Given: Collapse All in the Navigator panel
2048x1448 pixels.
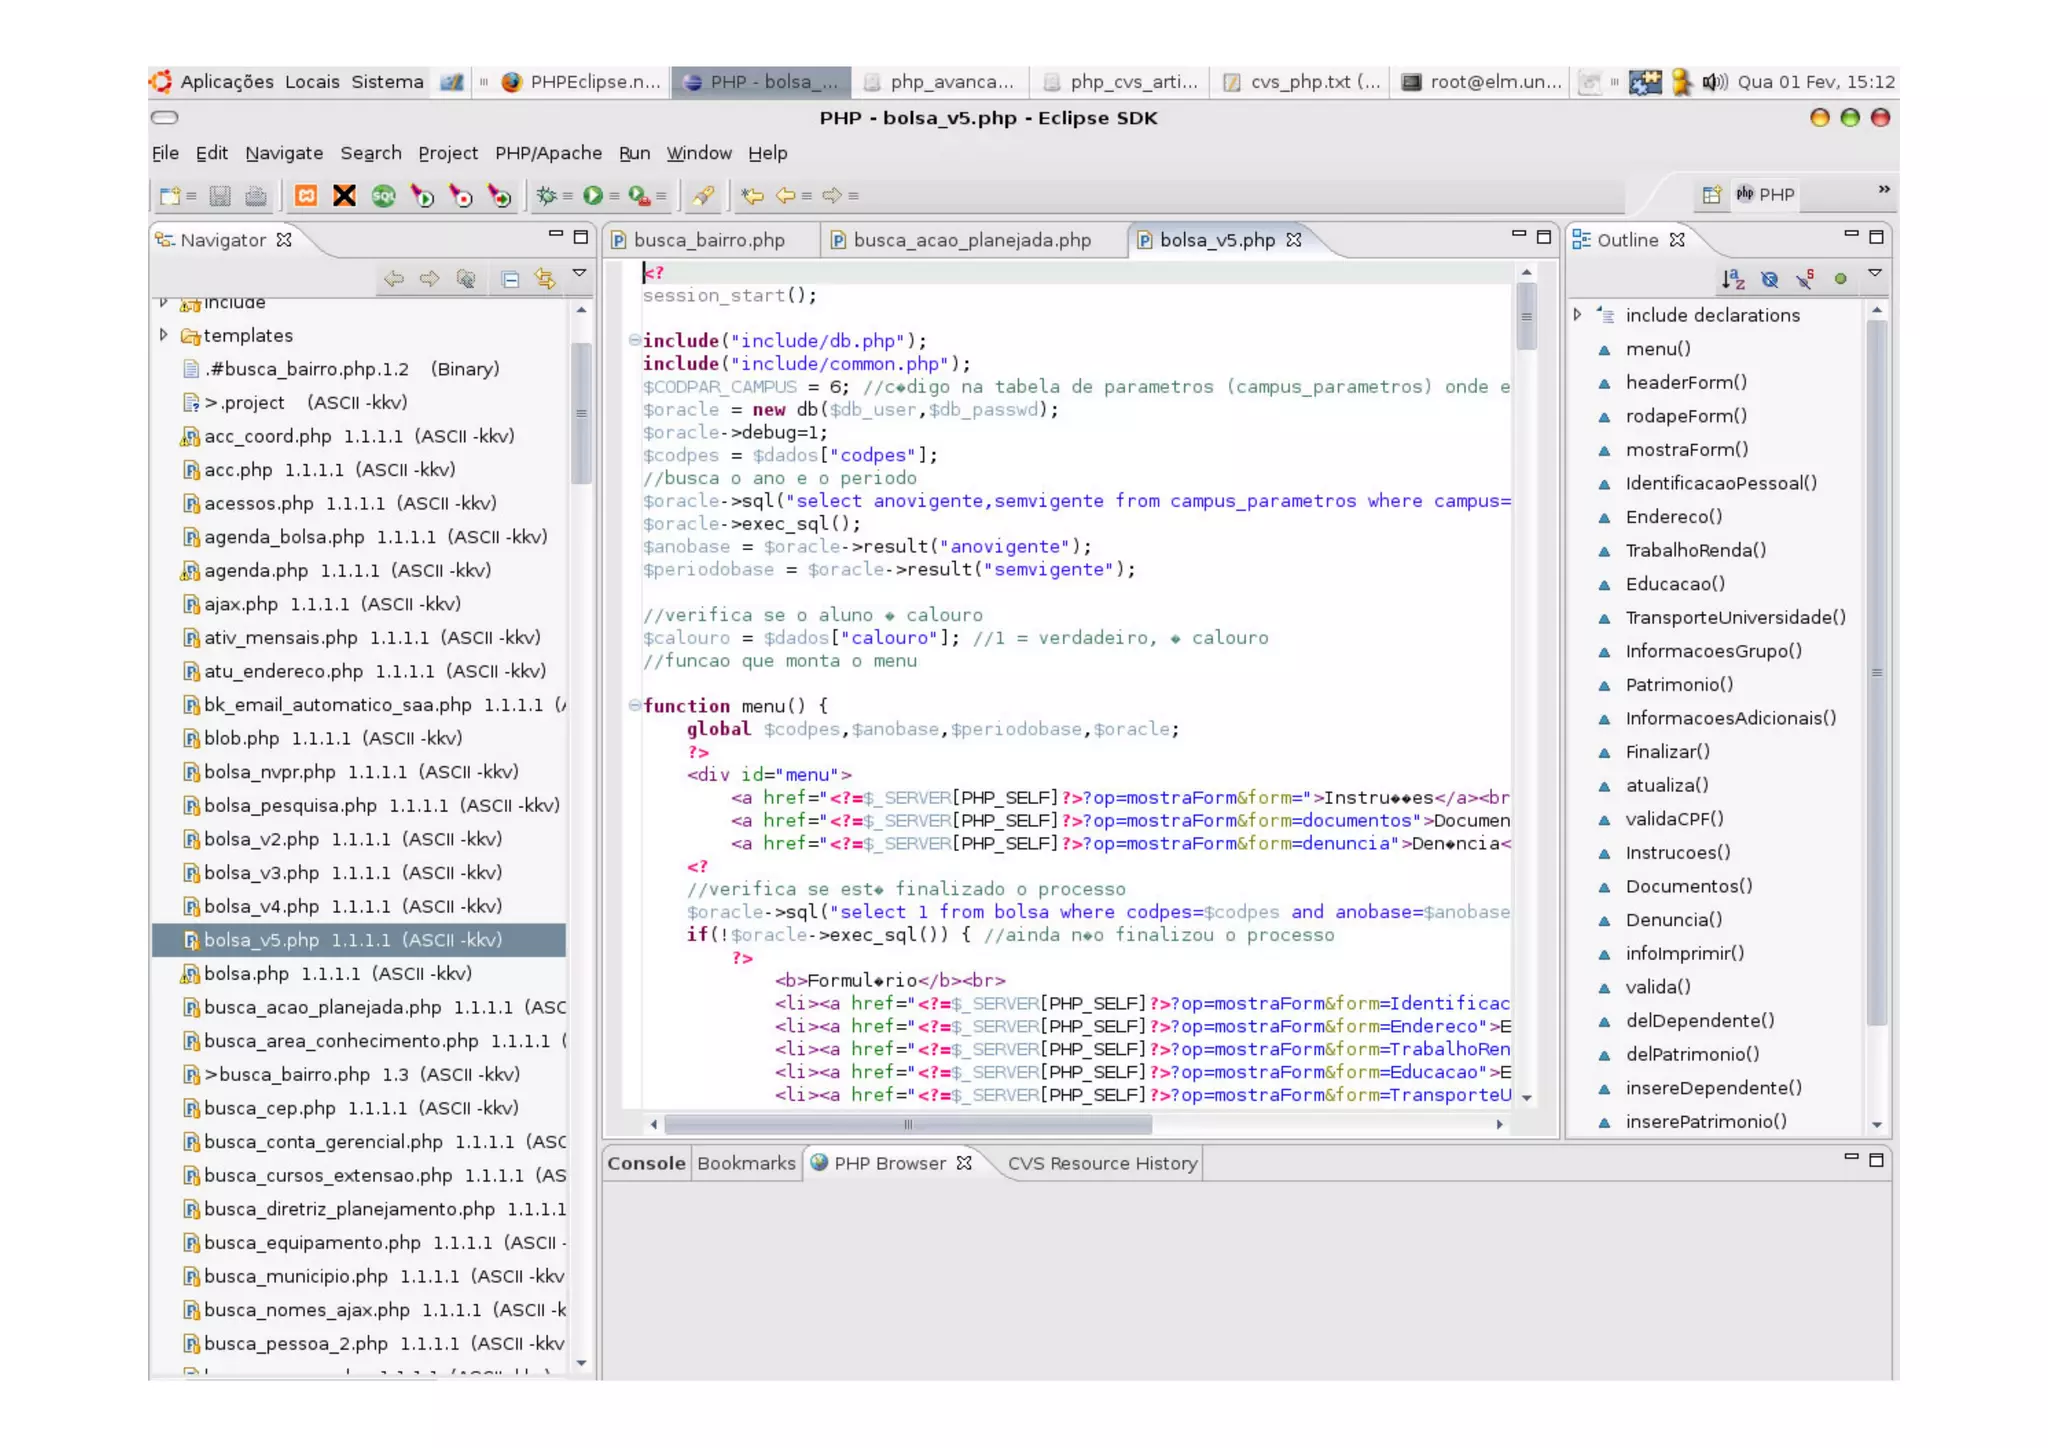Looking at the screenshot, I should tap(510, 279).
